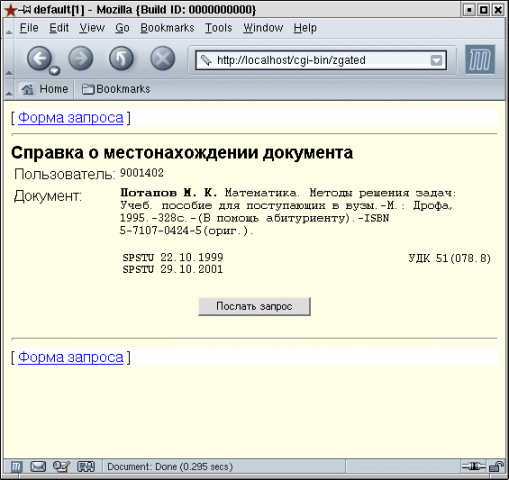
Task: Click the 'Document: Done (0.295 secs)' status text
Action: tap(170, 467)
